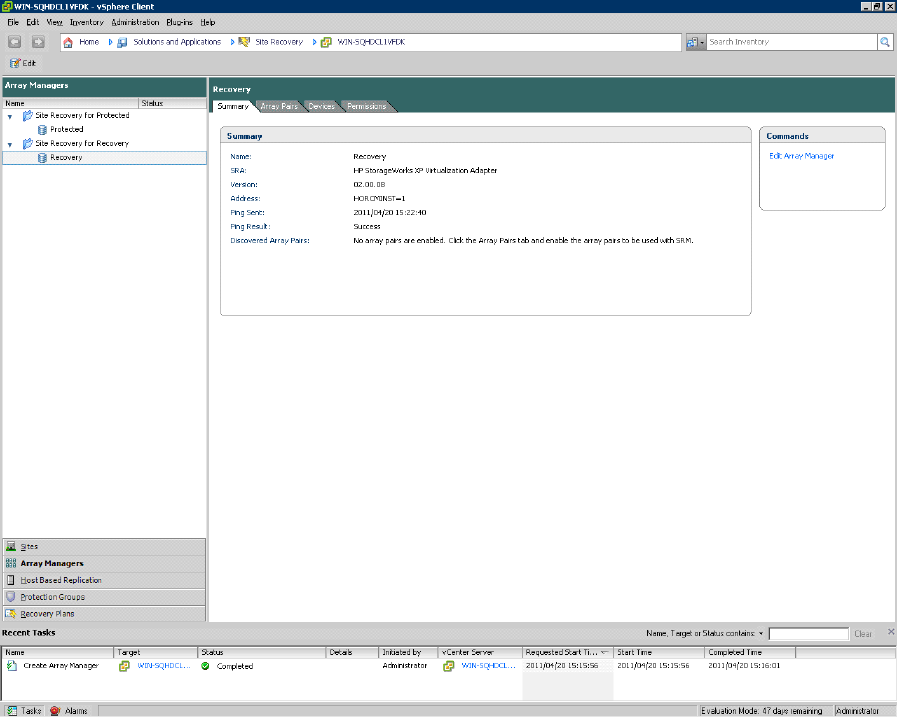
Task: Switch to the Array Pairs tab
Action: [279, 106]
